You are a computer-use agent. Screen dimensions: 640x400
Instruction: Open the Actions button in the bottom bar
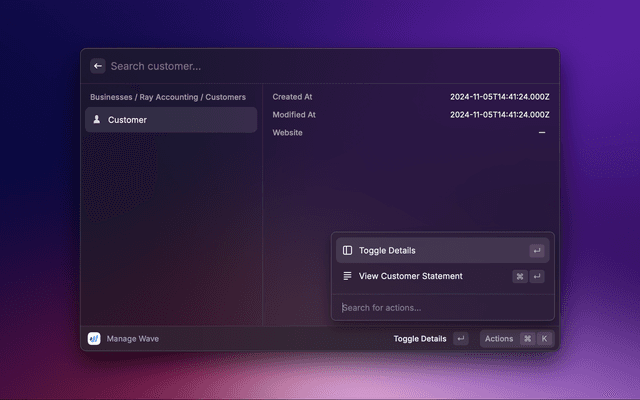click(517, 339)
